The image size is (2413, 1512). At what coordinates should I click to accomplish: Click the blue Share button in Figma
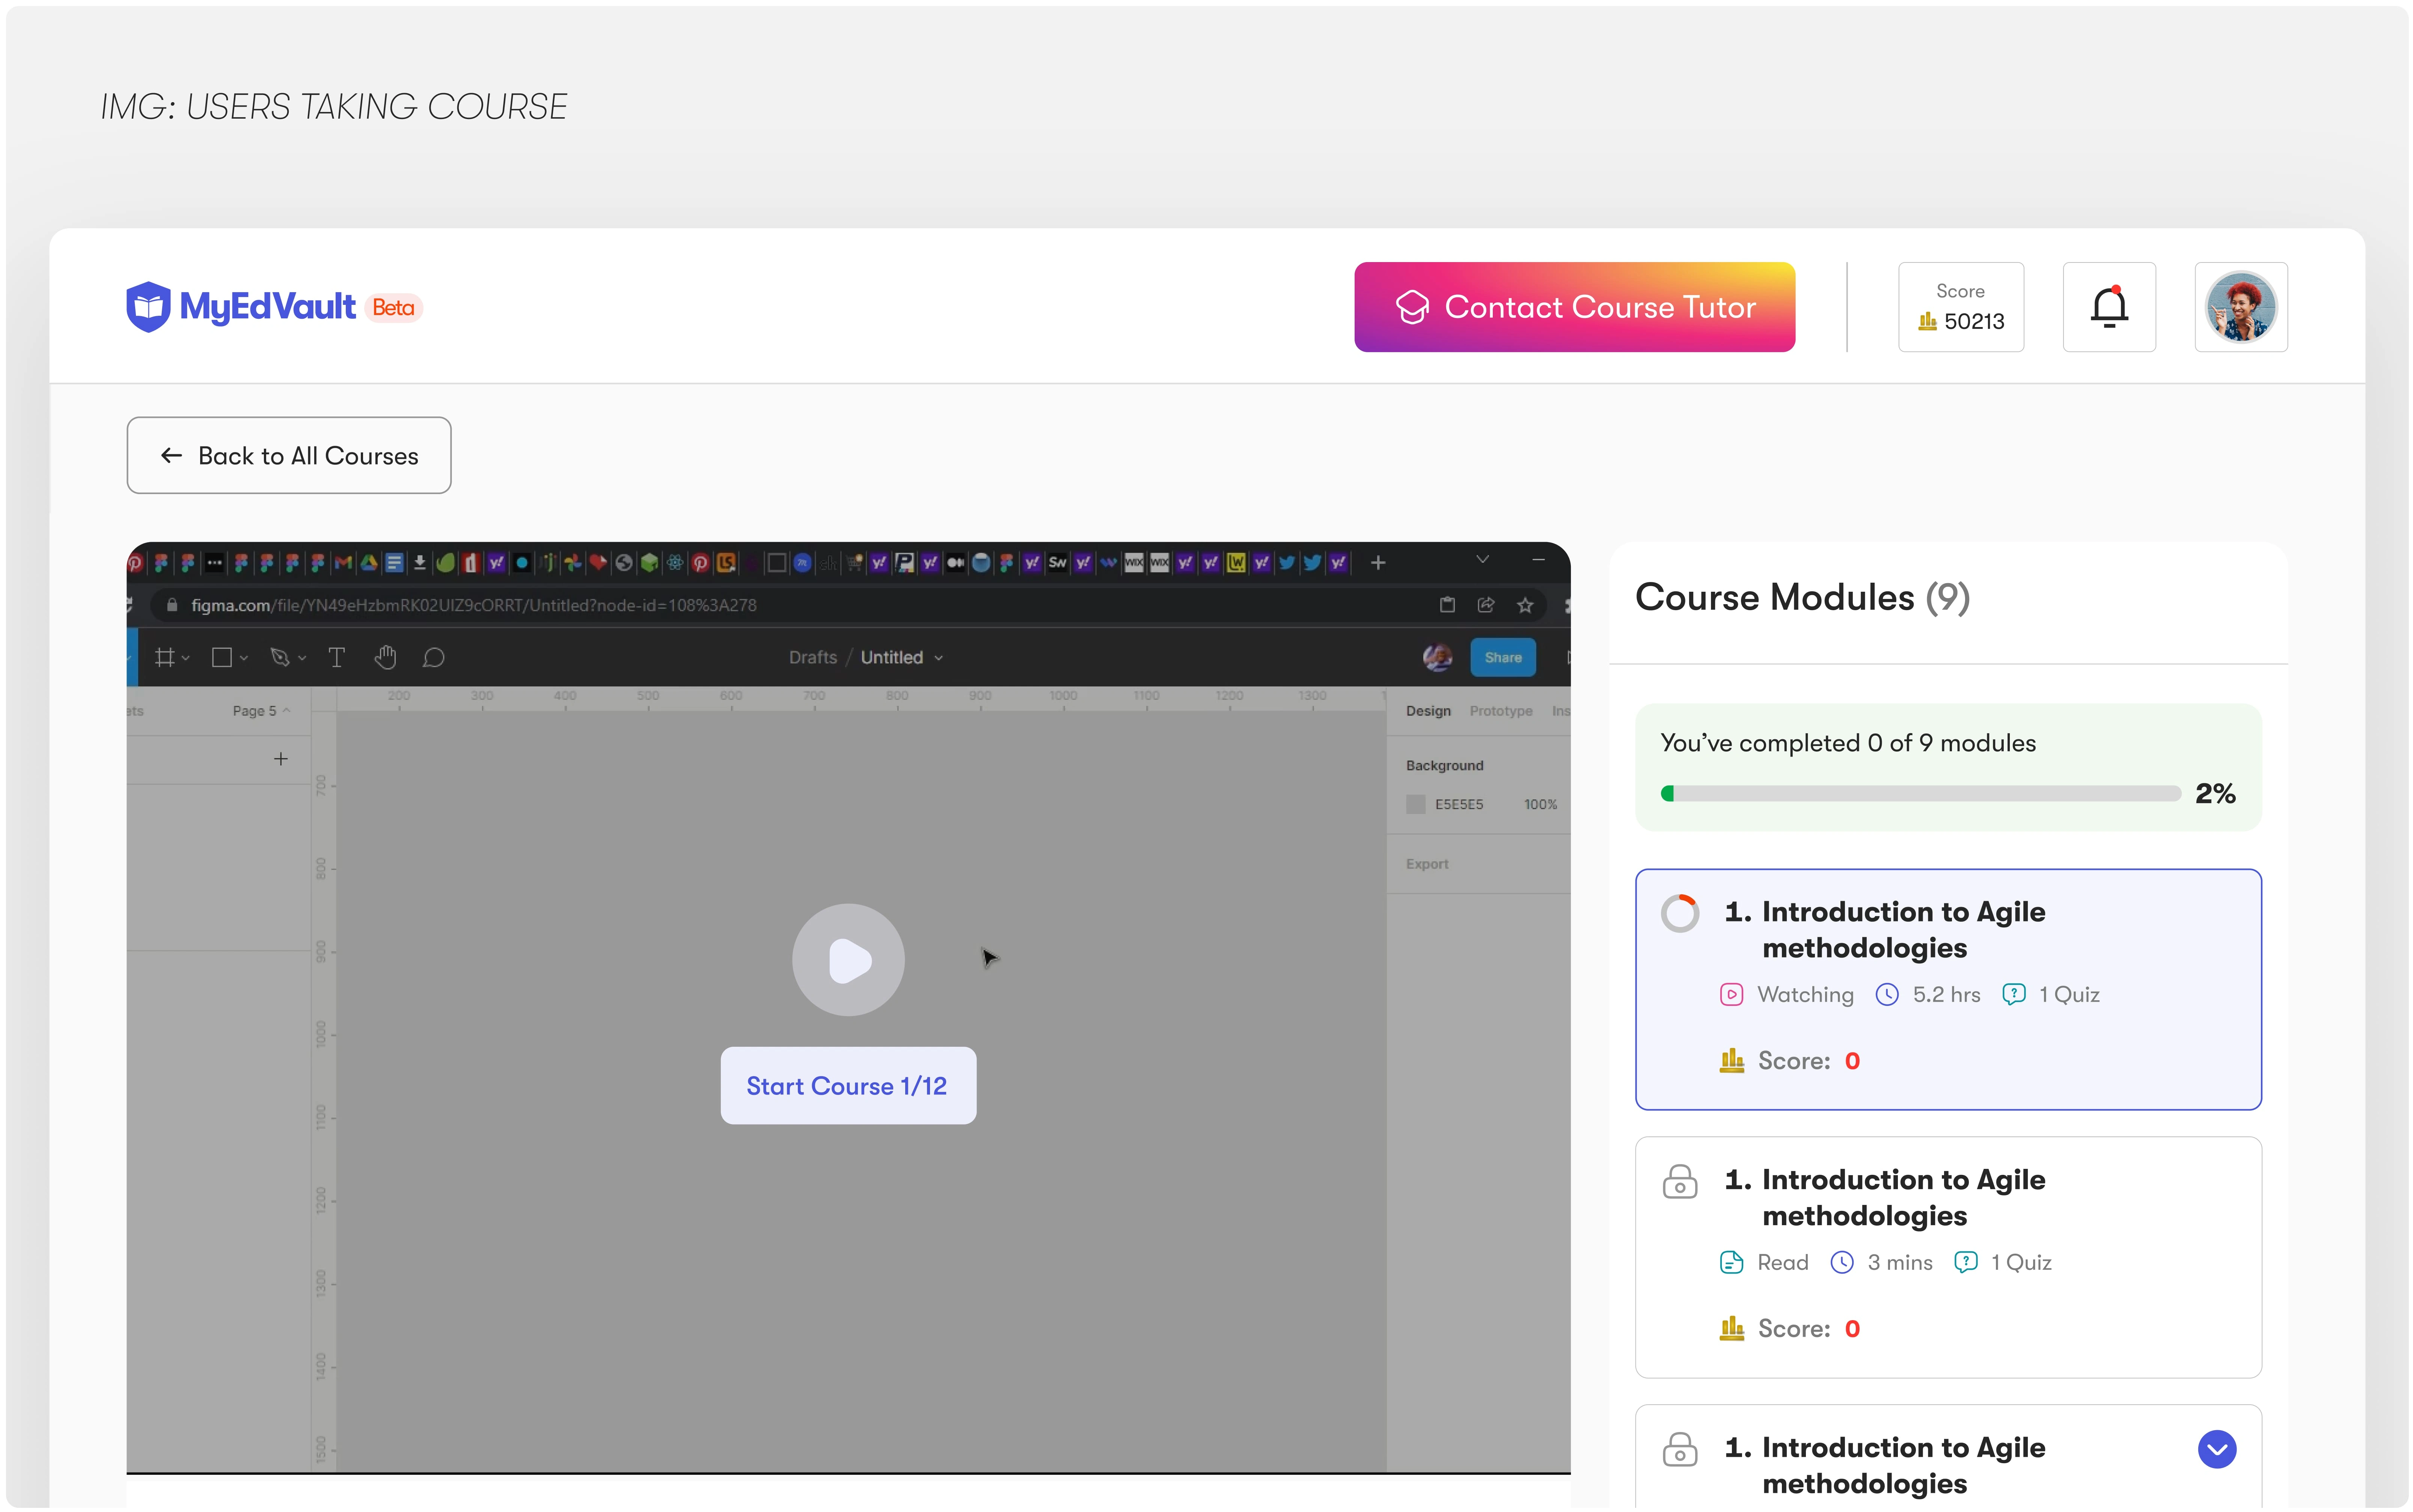click(1502, 657)
